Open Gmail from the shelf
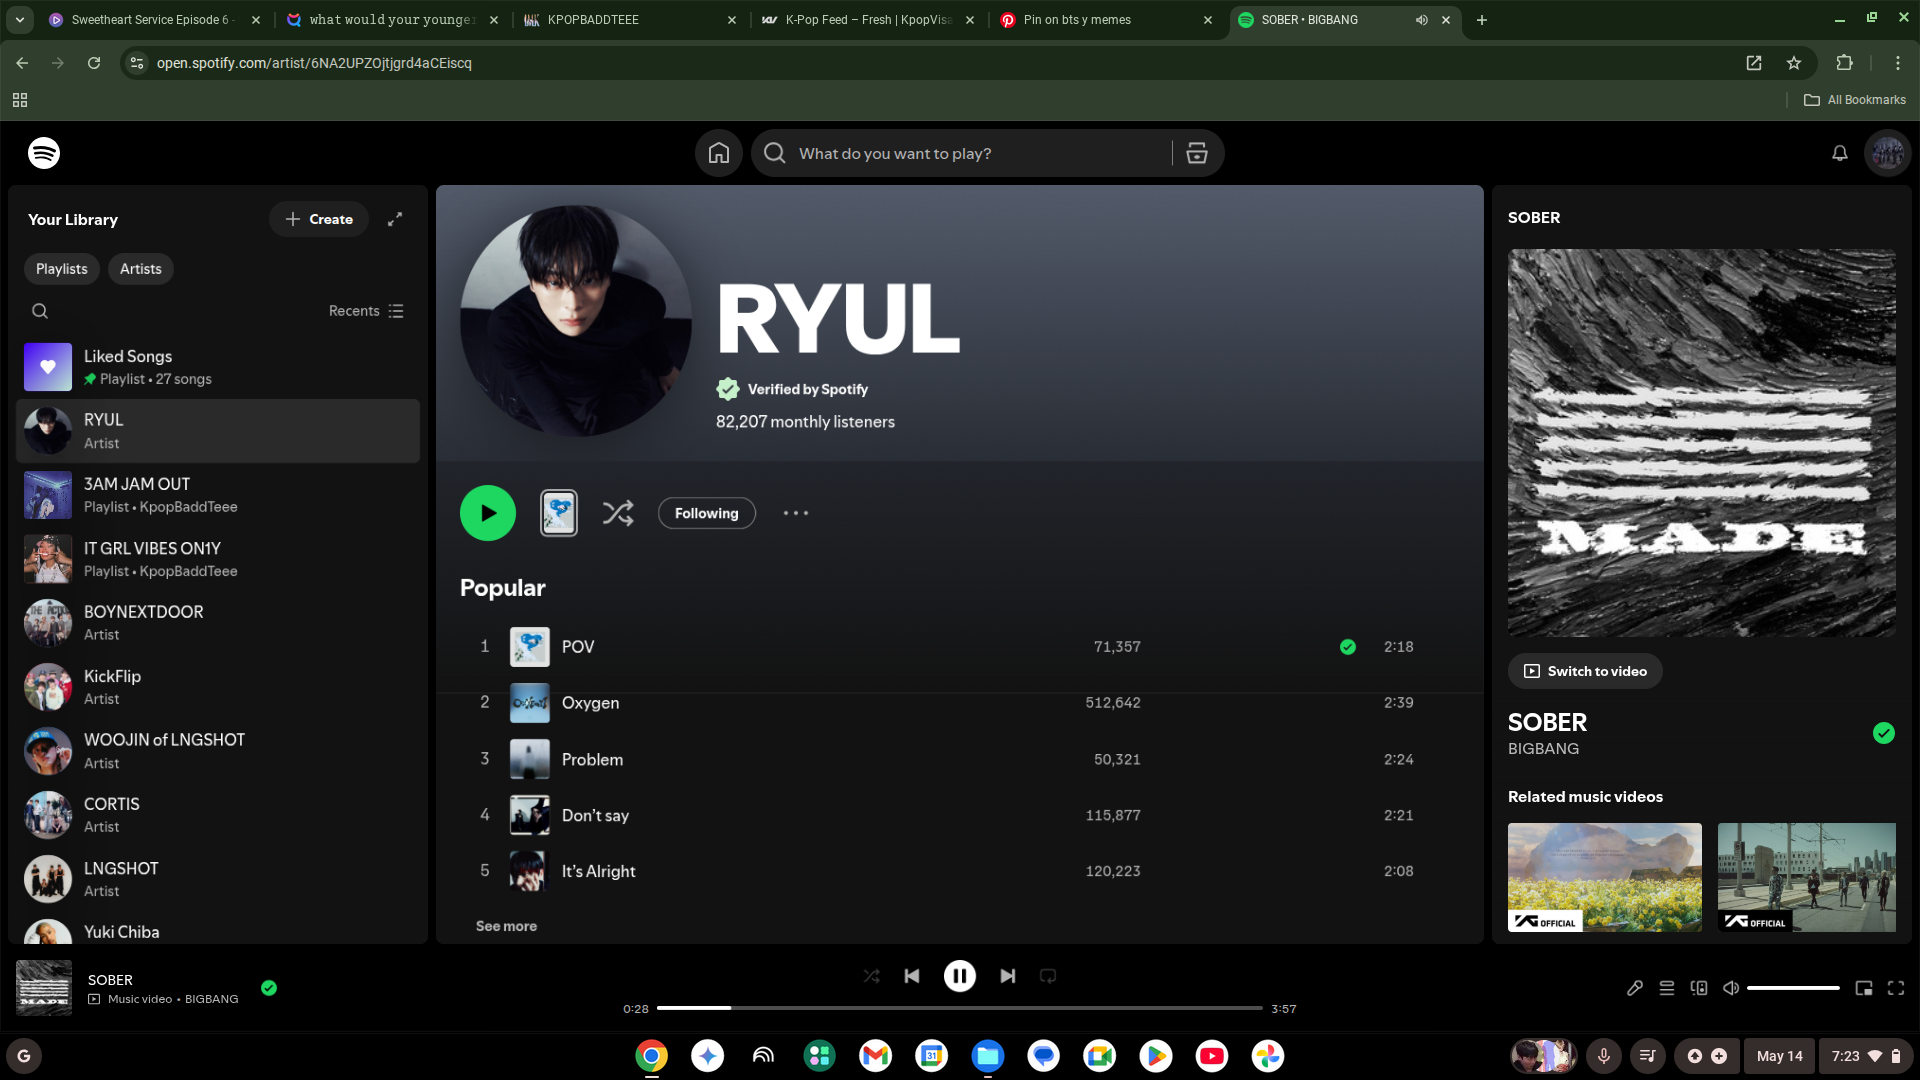The height and width of the screenshot is (1080, 1920). (876, 1056)
